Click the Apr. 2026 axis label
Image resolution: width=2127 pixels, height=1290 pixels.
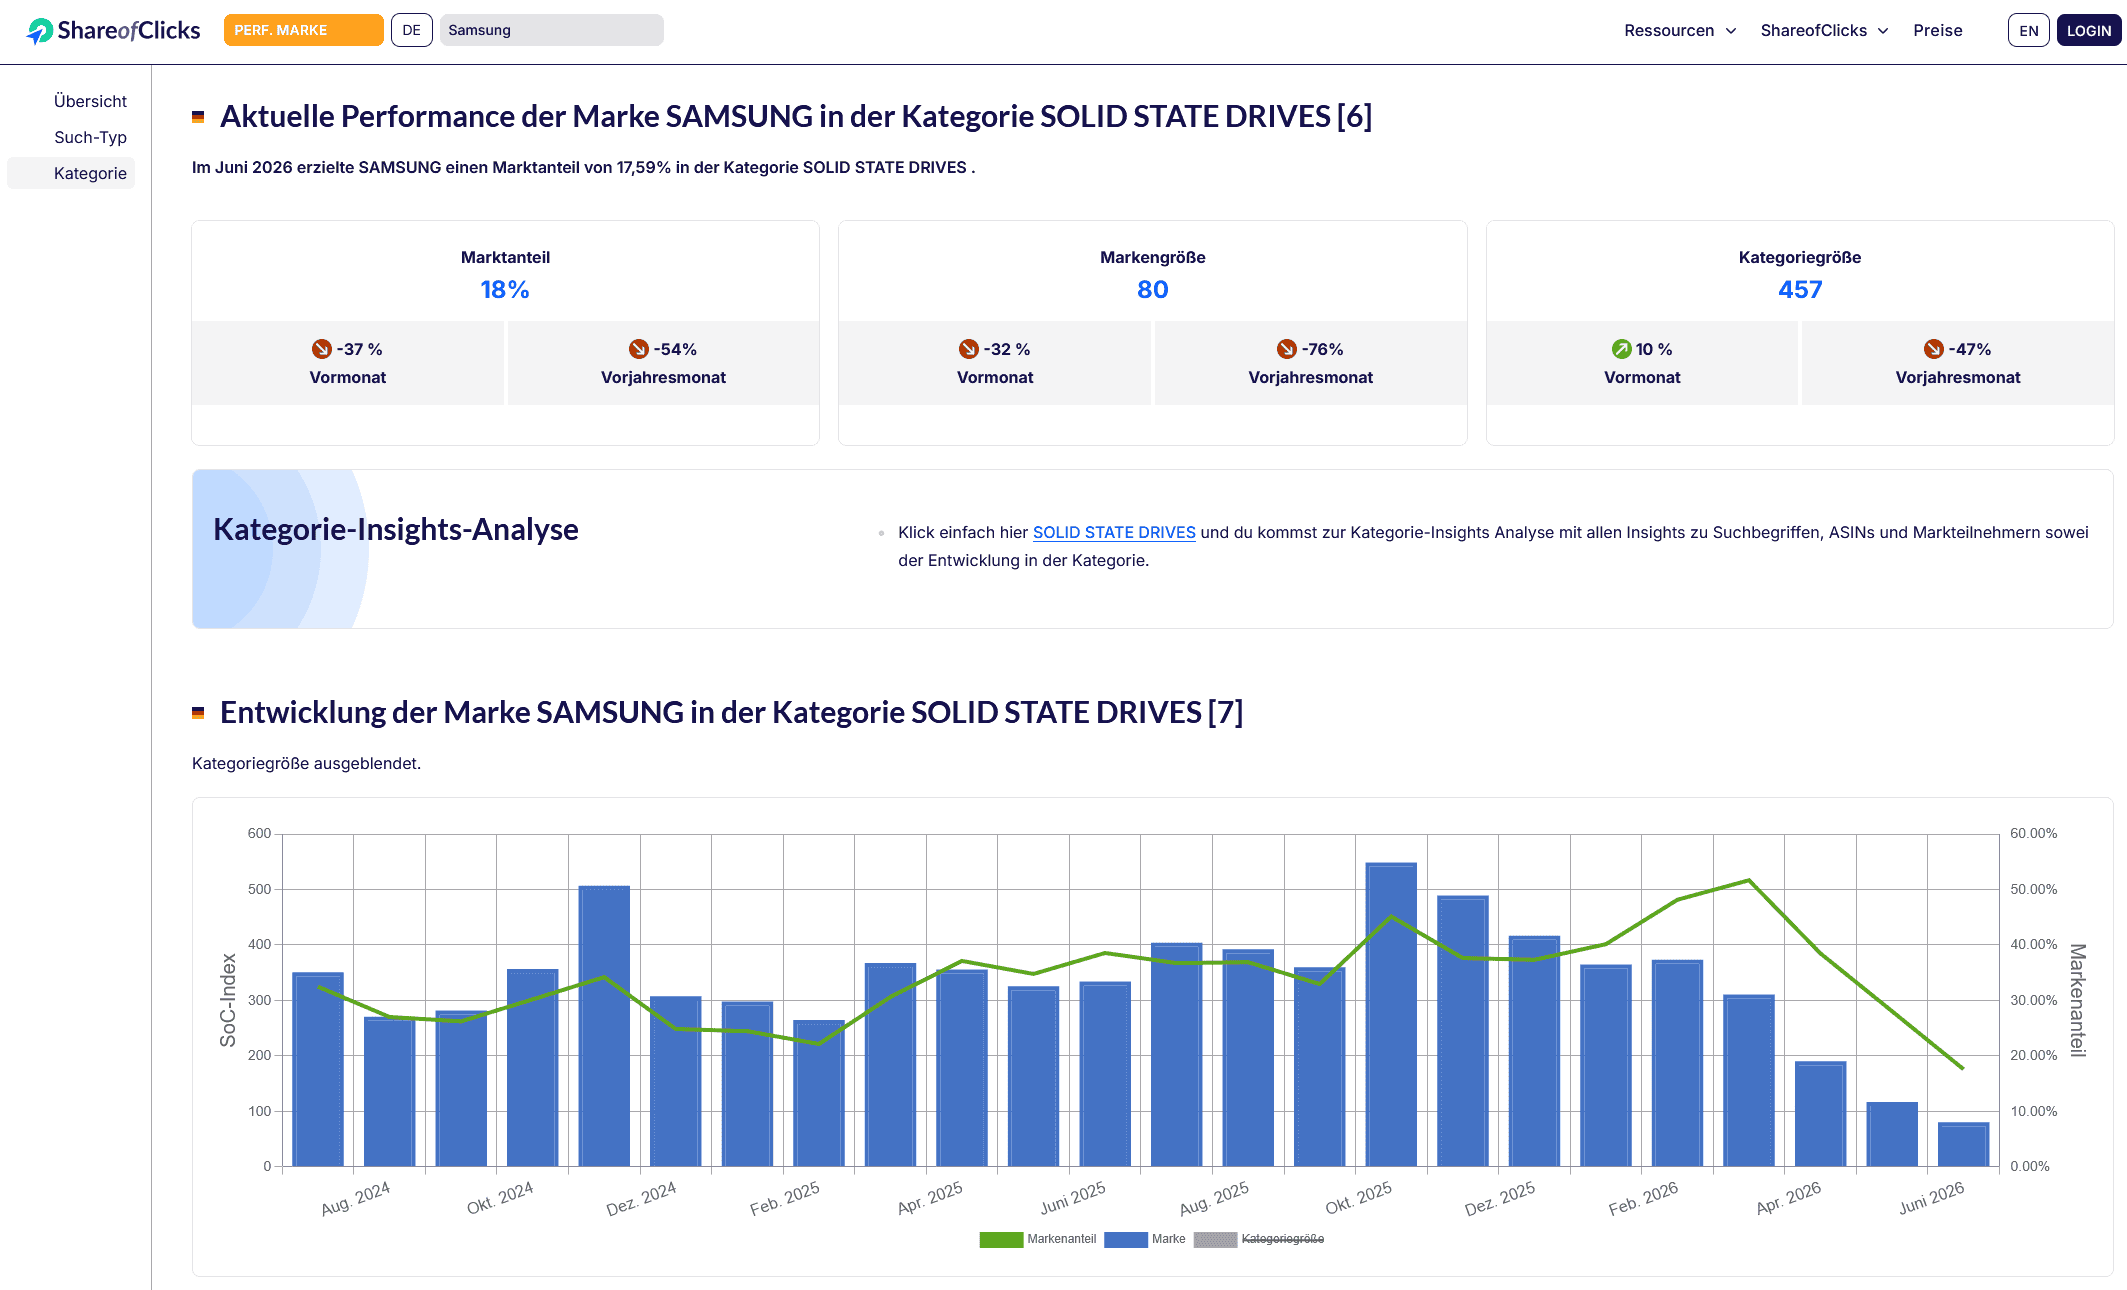tap(1788, 1198)
